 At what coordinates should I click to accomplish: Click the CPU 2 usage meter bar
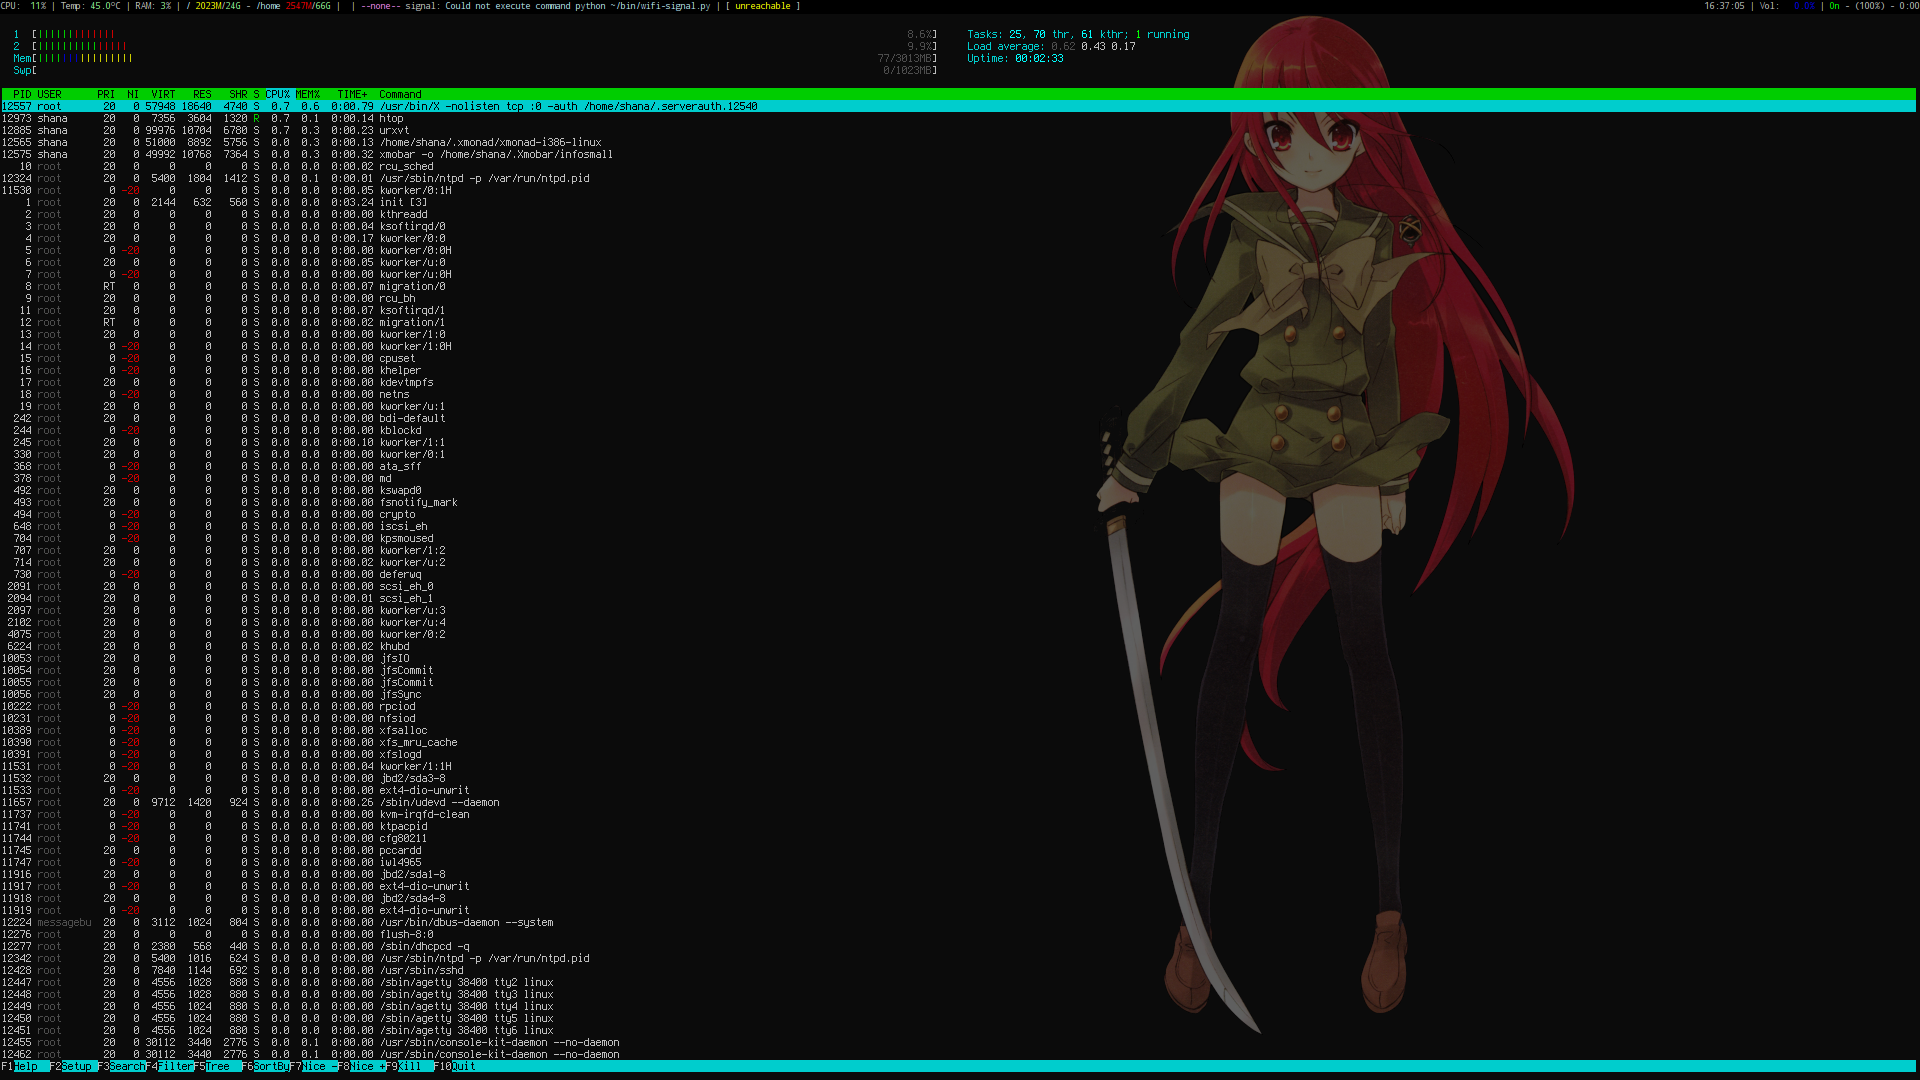475,46
